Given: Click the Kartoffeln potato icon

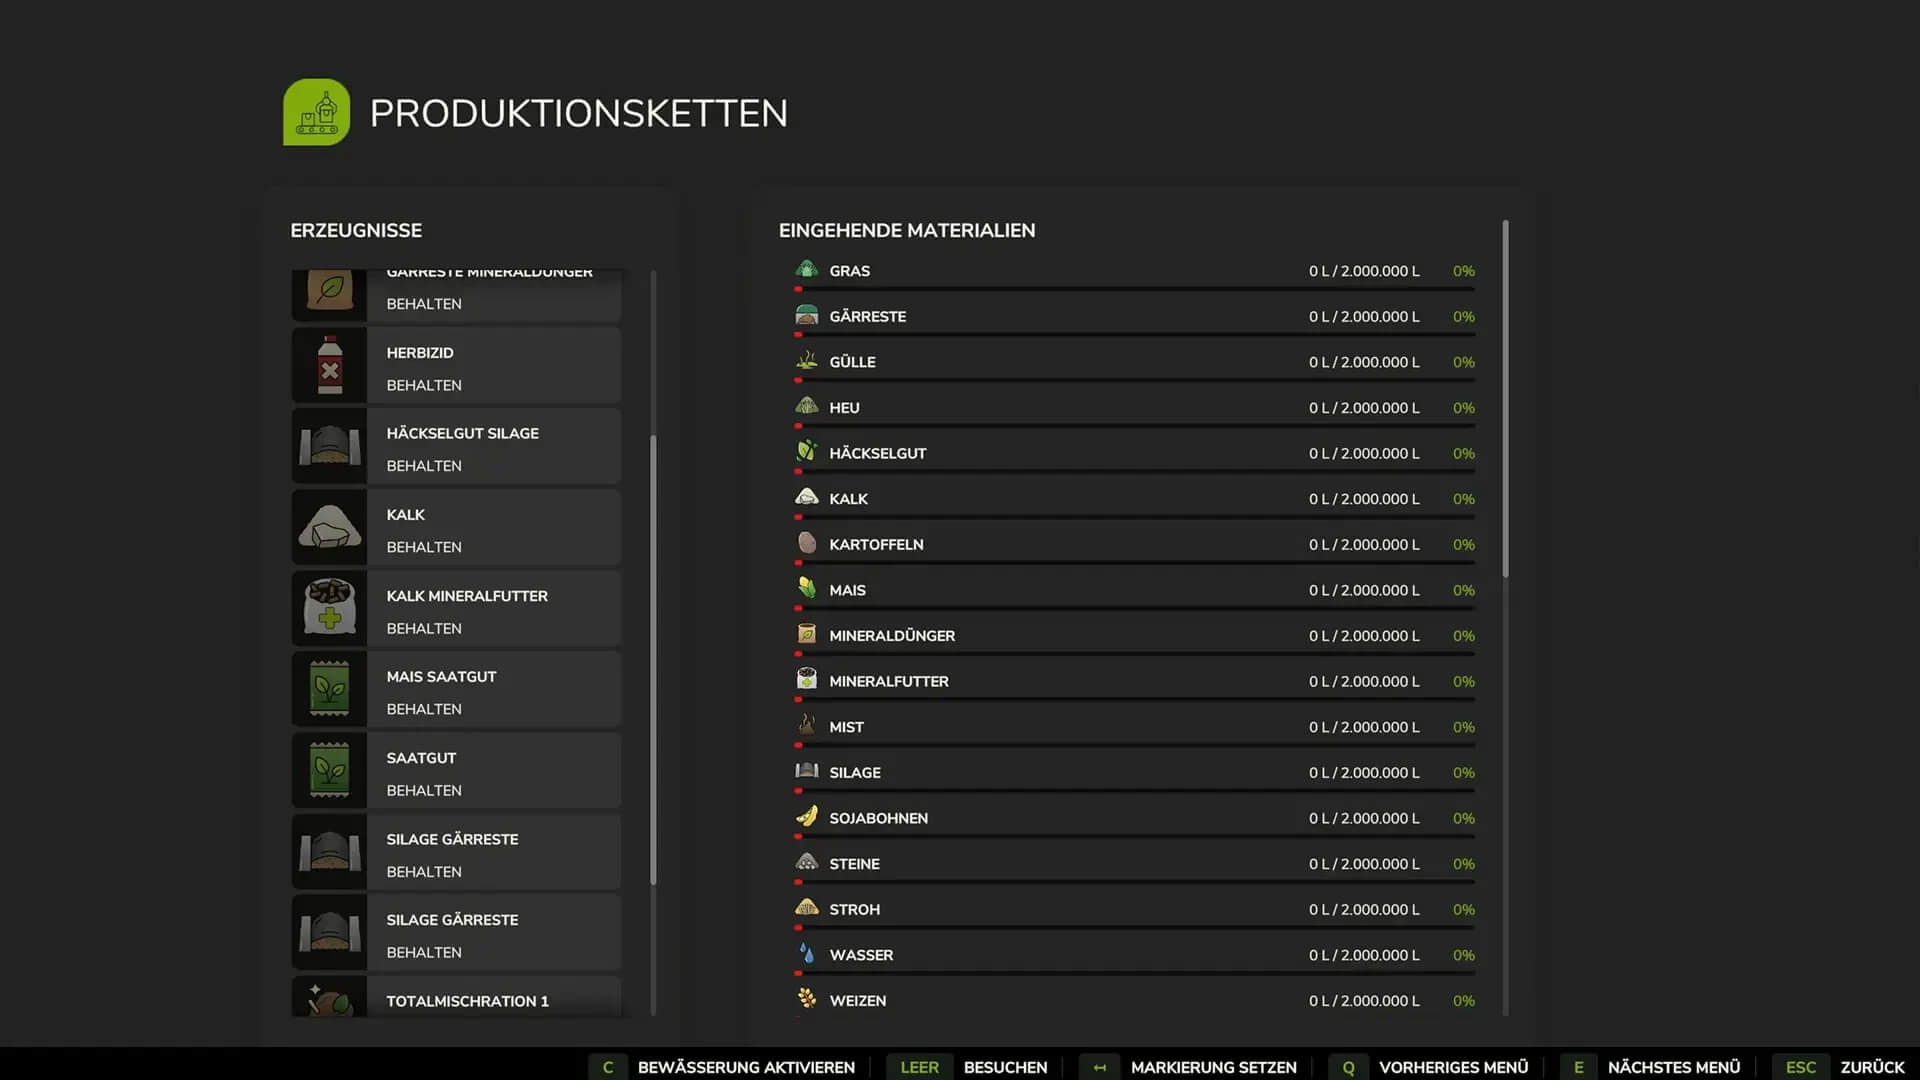Looking at the screenshot, I should tap(806, 543).
